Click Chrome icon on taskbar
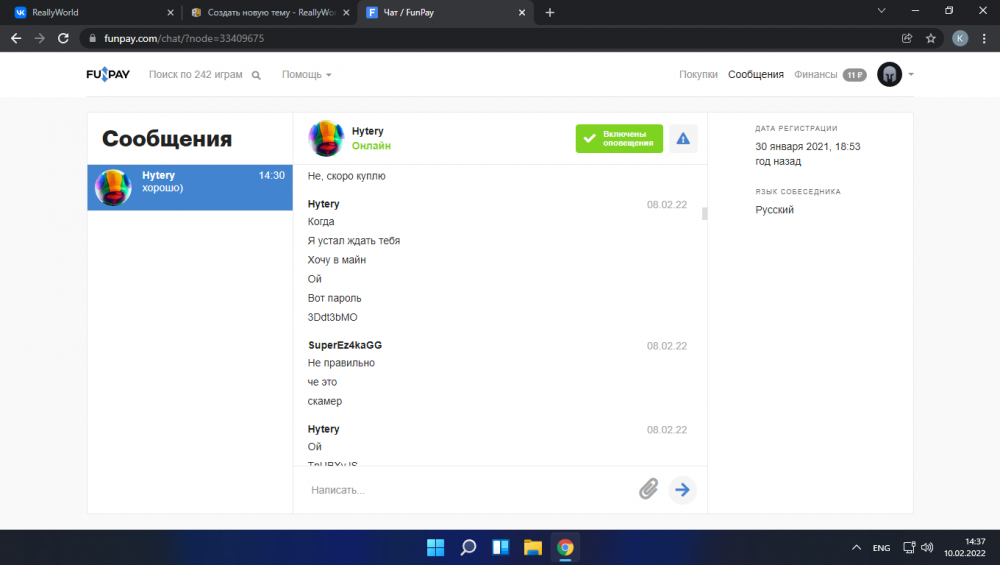 click(565, 547)
